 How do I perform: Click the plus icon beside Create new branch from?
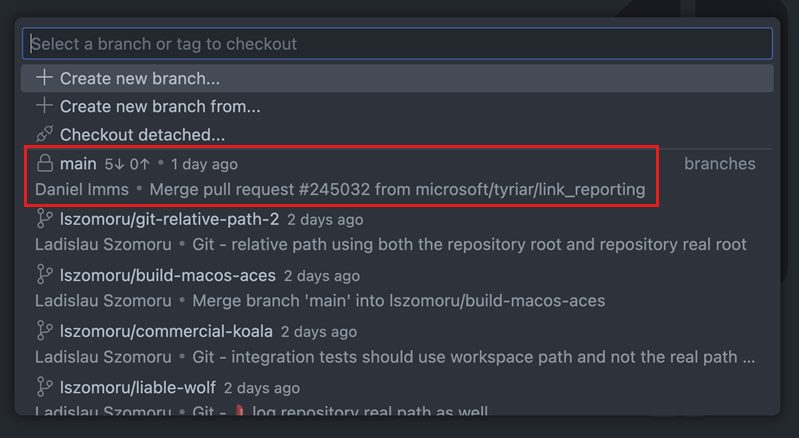coord(44,106)
